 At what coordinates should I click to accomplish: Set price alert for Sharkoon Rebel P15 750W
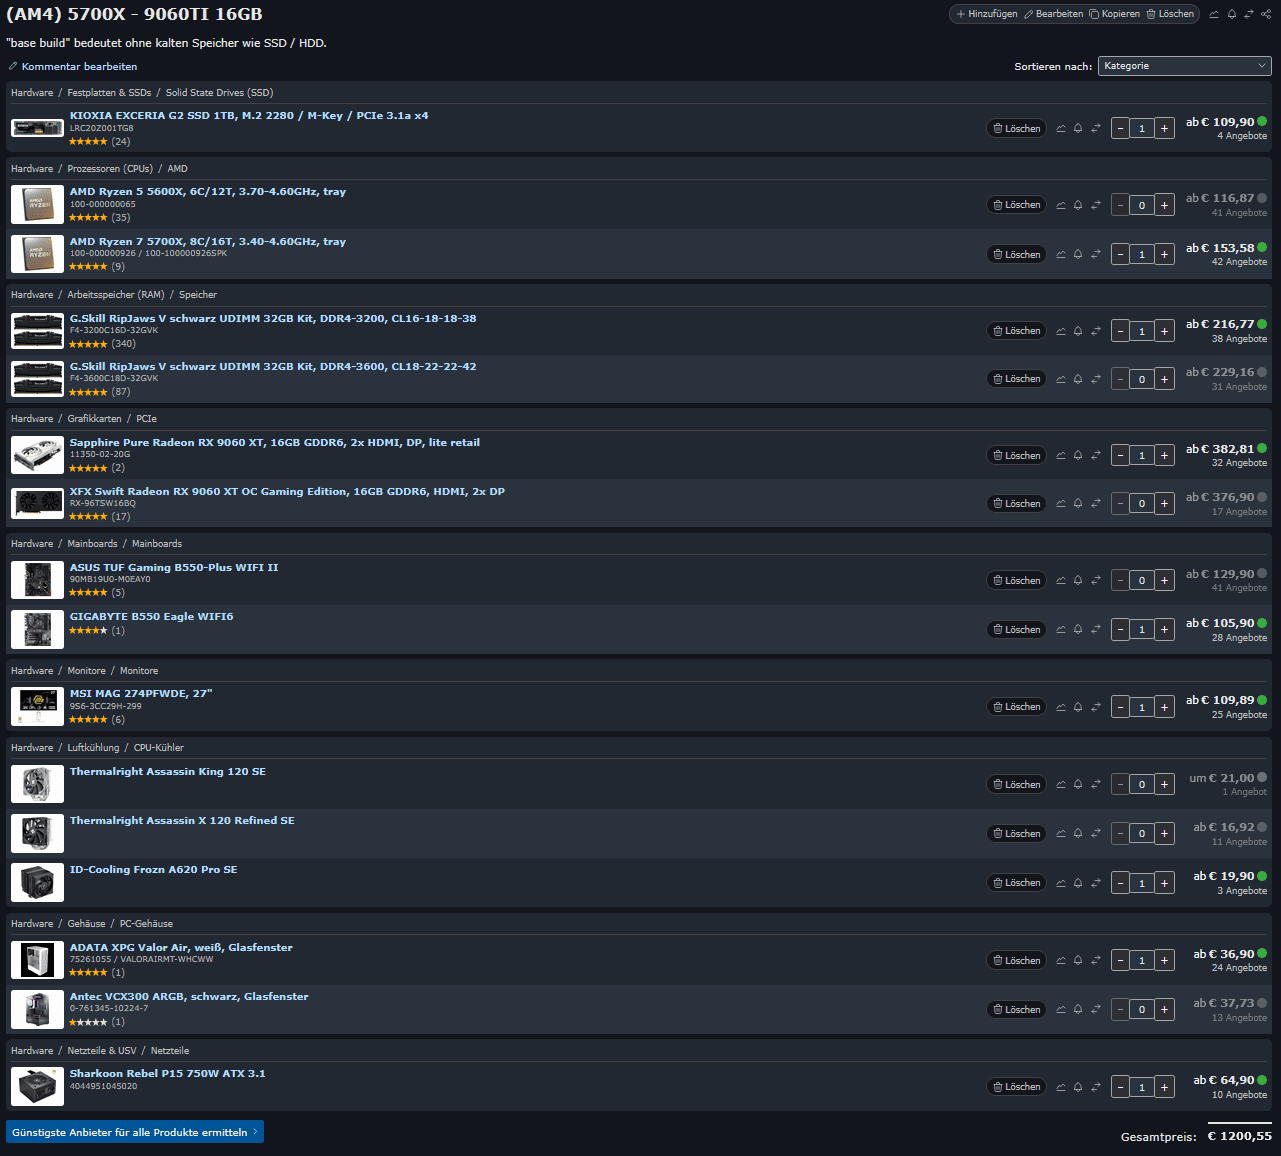click(1078, 1087)
